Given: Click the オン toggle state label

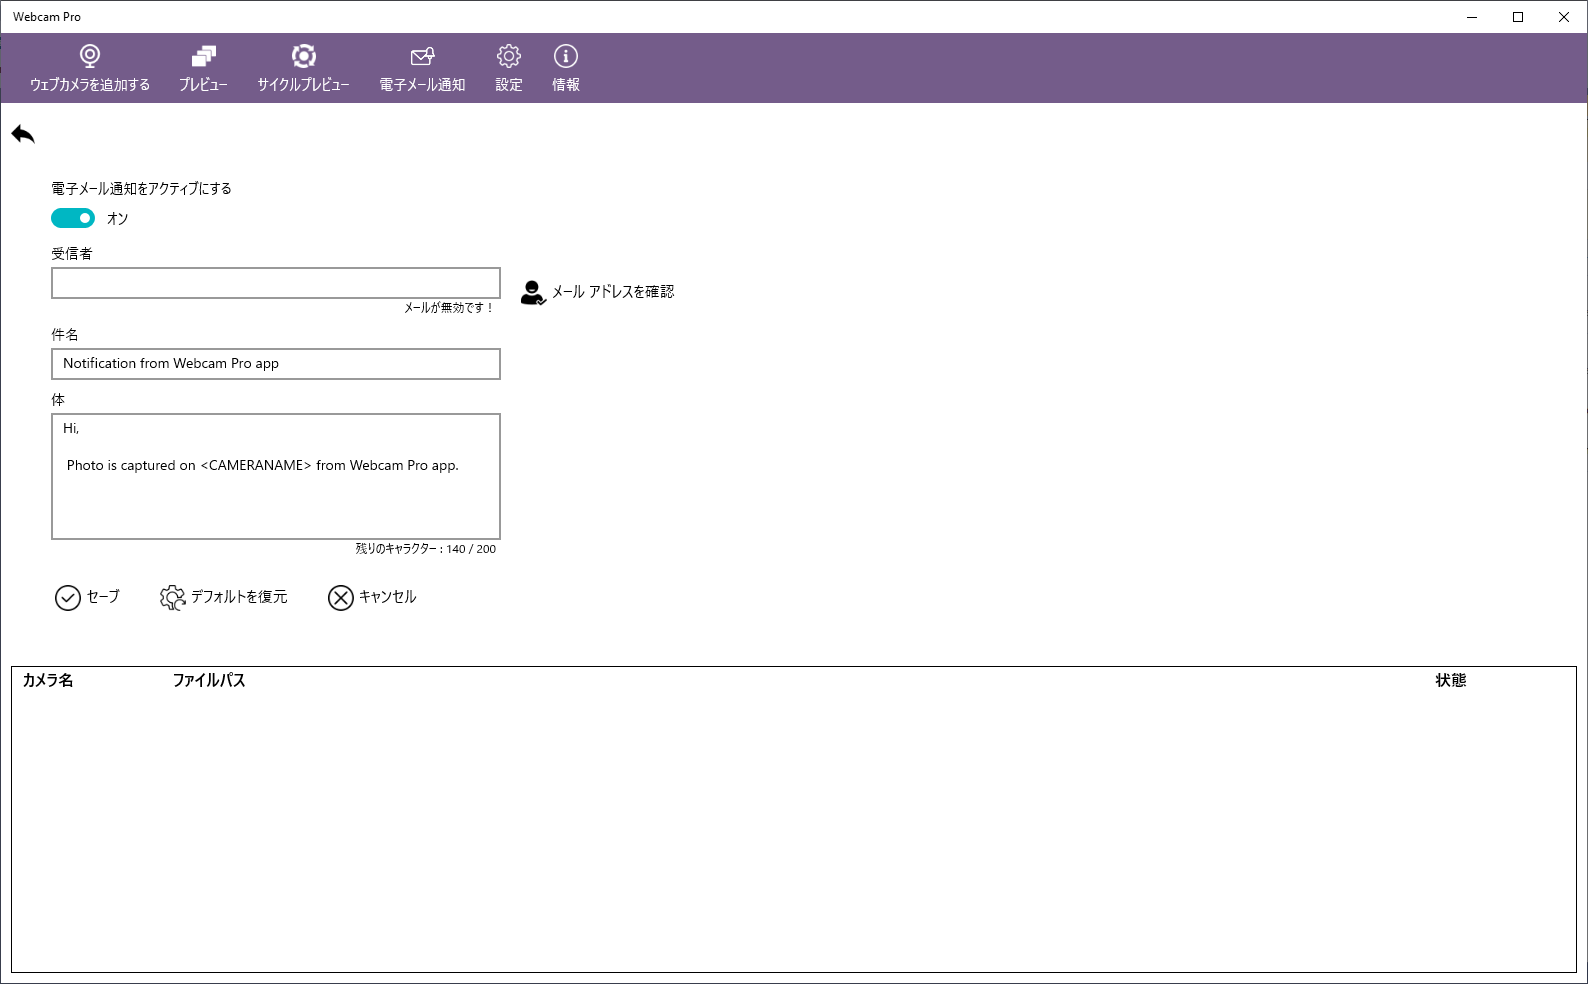Looking at the screenshot, I should pyautogui.click(x=118, y=219).
